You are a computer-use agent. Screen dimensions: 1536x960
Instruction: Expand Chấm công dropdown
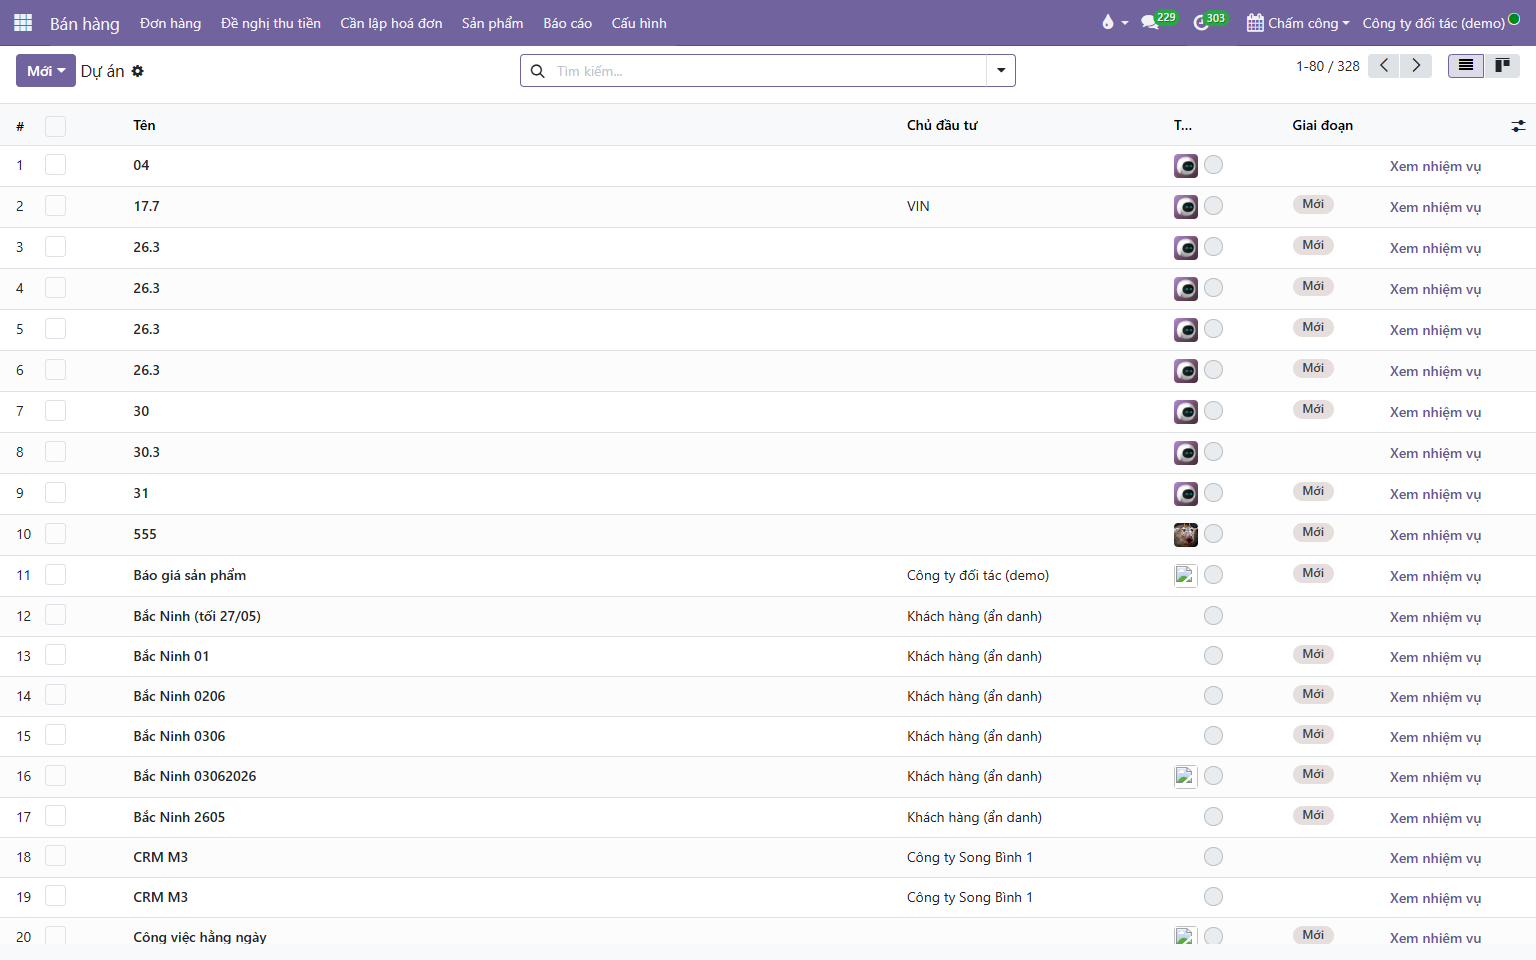pyautogui.click(x=1298, y=23)
